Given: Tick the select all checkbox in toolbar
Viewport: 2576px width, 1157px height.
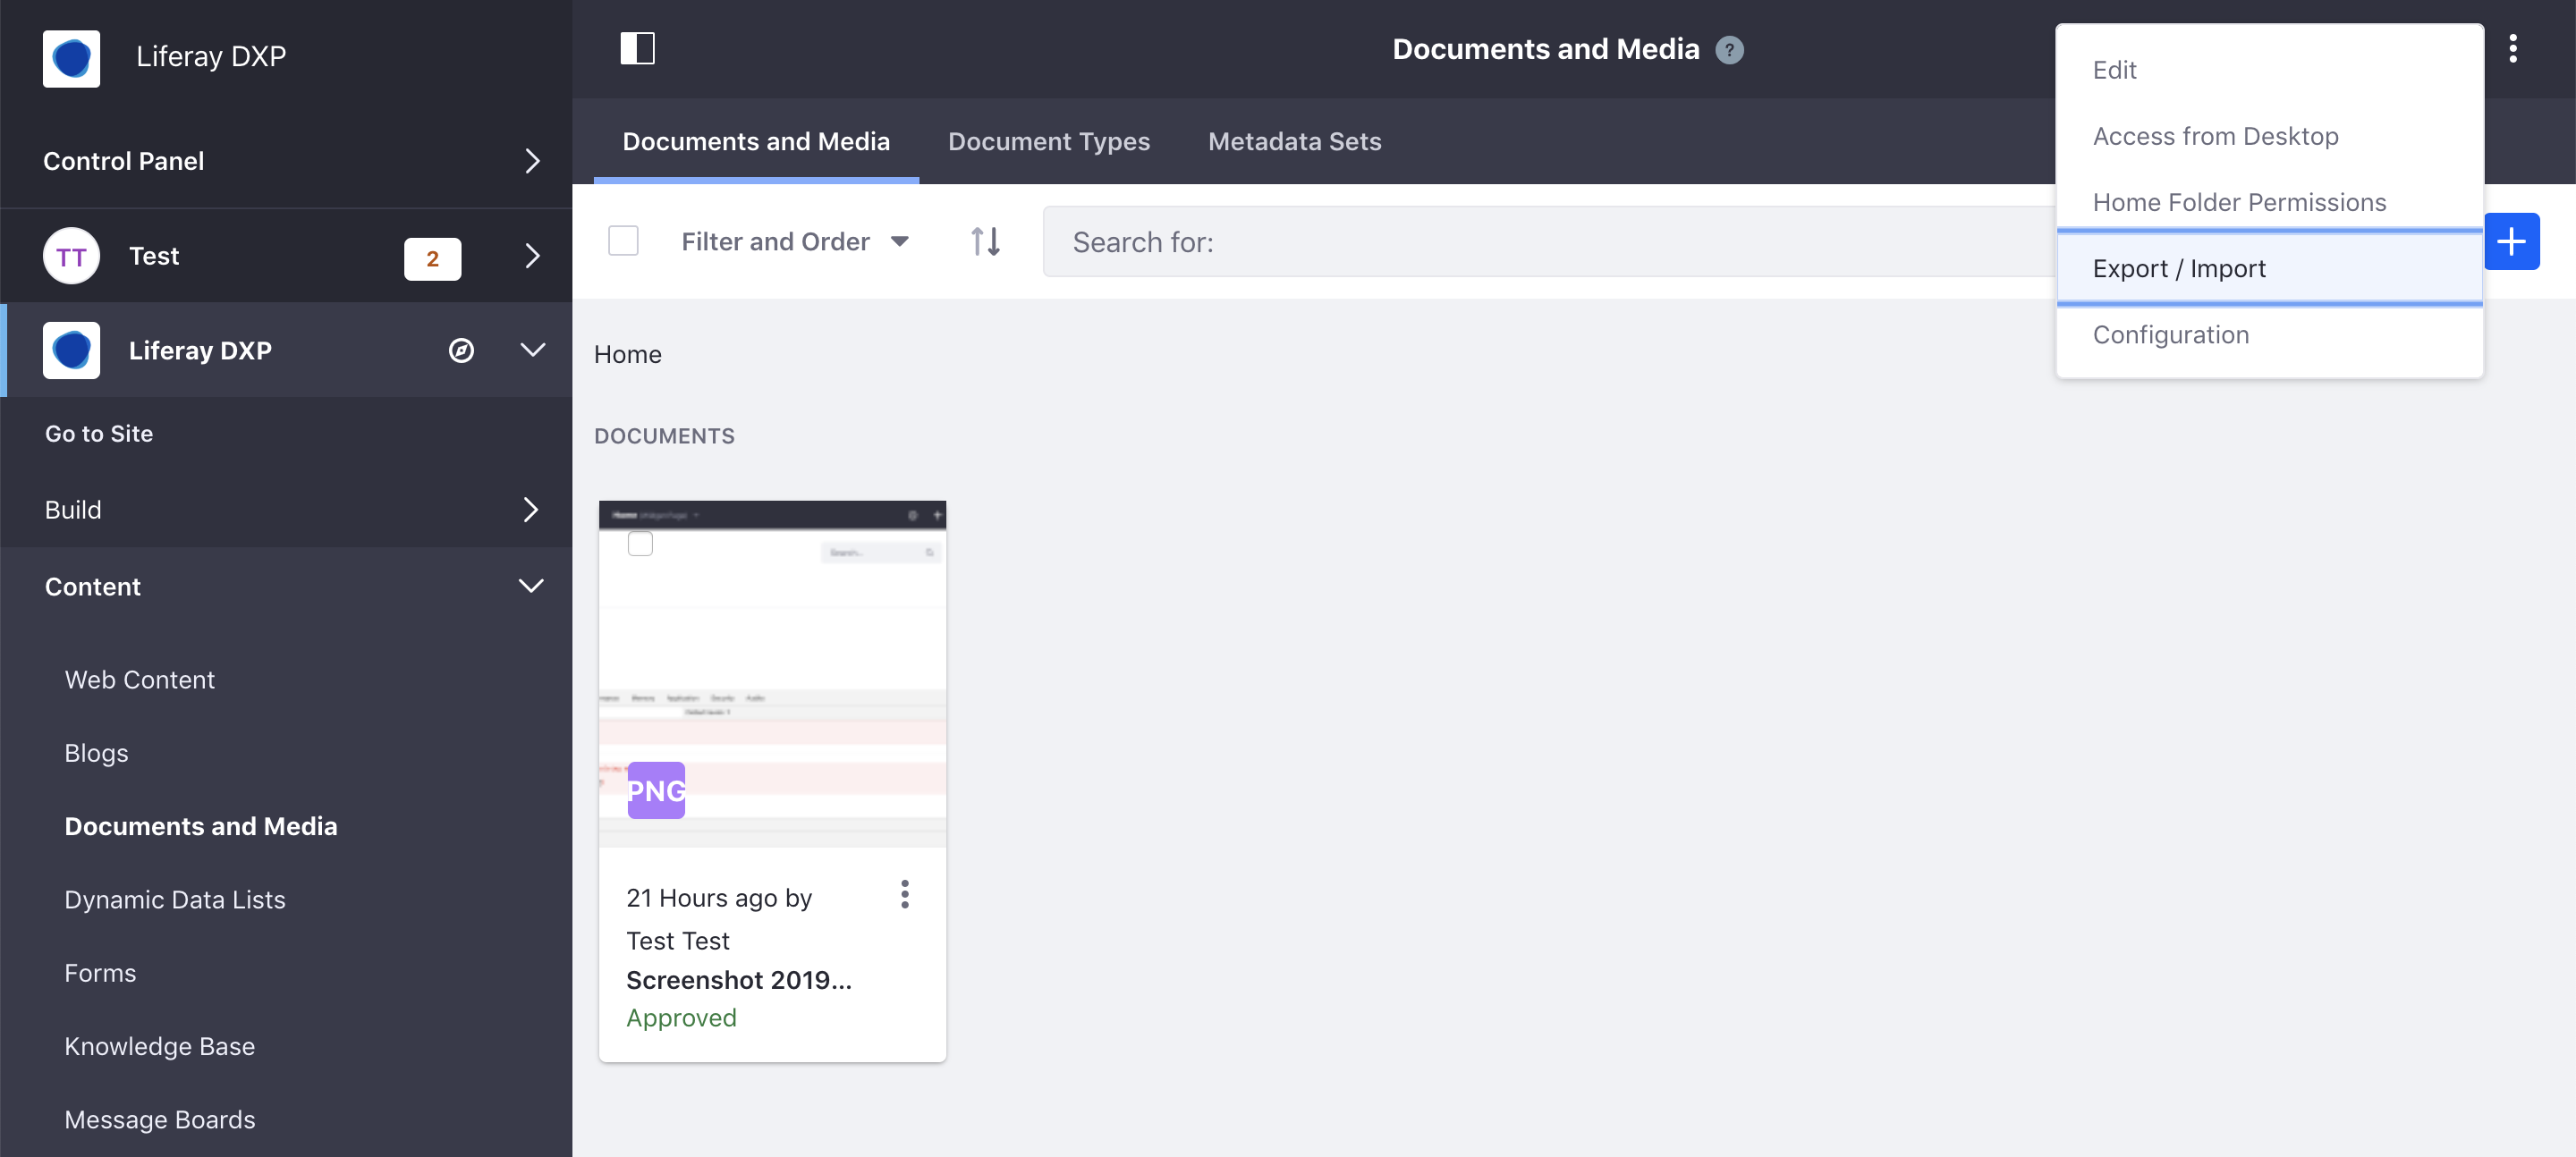Looking at the screenshot, I should (x=623, y=241).
